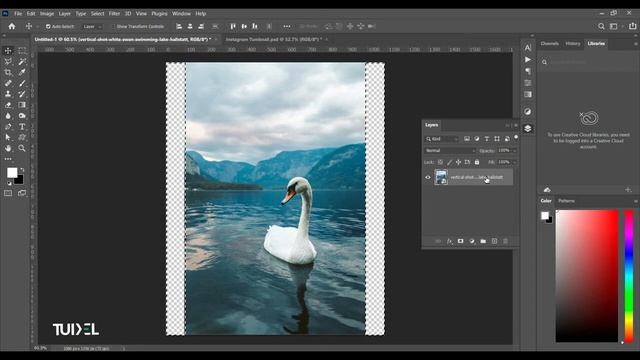Screen dimensions: 640x360
Task: Select the Healing Brush tool
Action: pyautogui.click(x=8, y=83)
